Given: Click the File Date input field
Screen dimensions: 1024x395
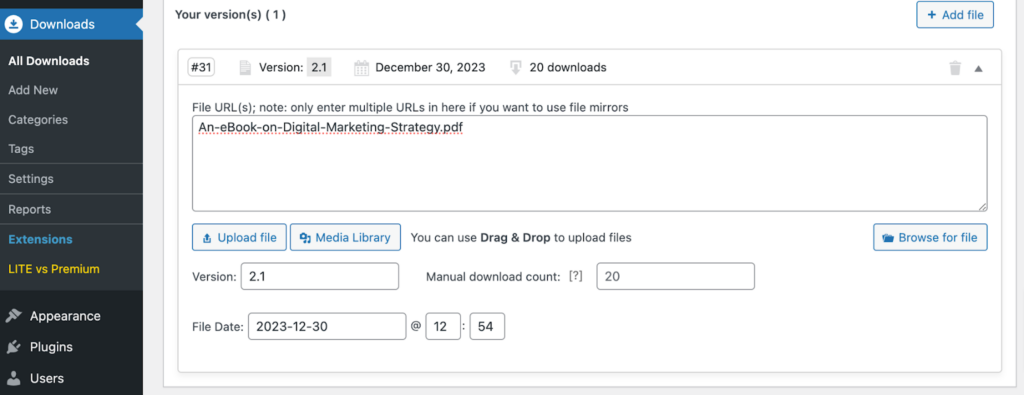Looking at the screenshot, I should (327, 326).
